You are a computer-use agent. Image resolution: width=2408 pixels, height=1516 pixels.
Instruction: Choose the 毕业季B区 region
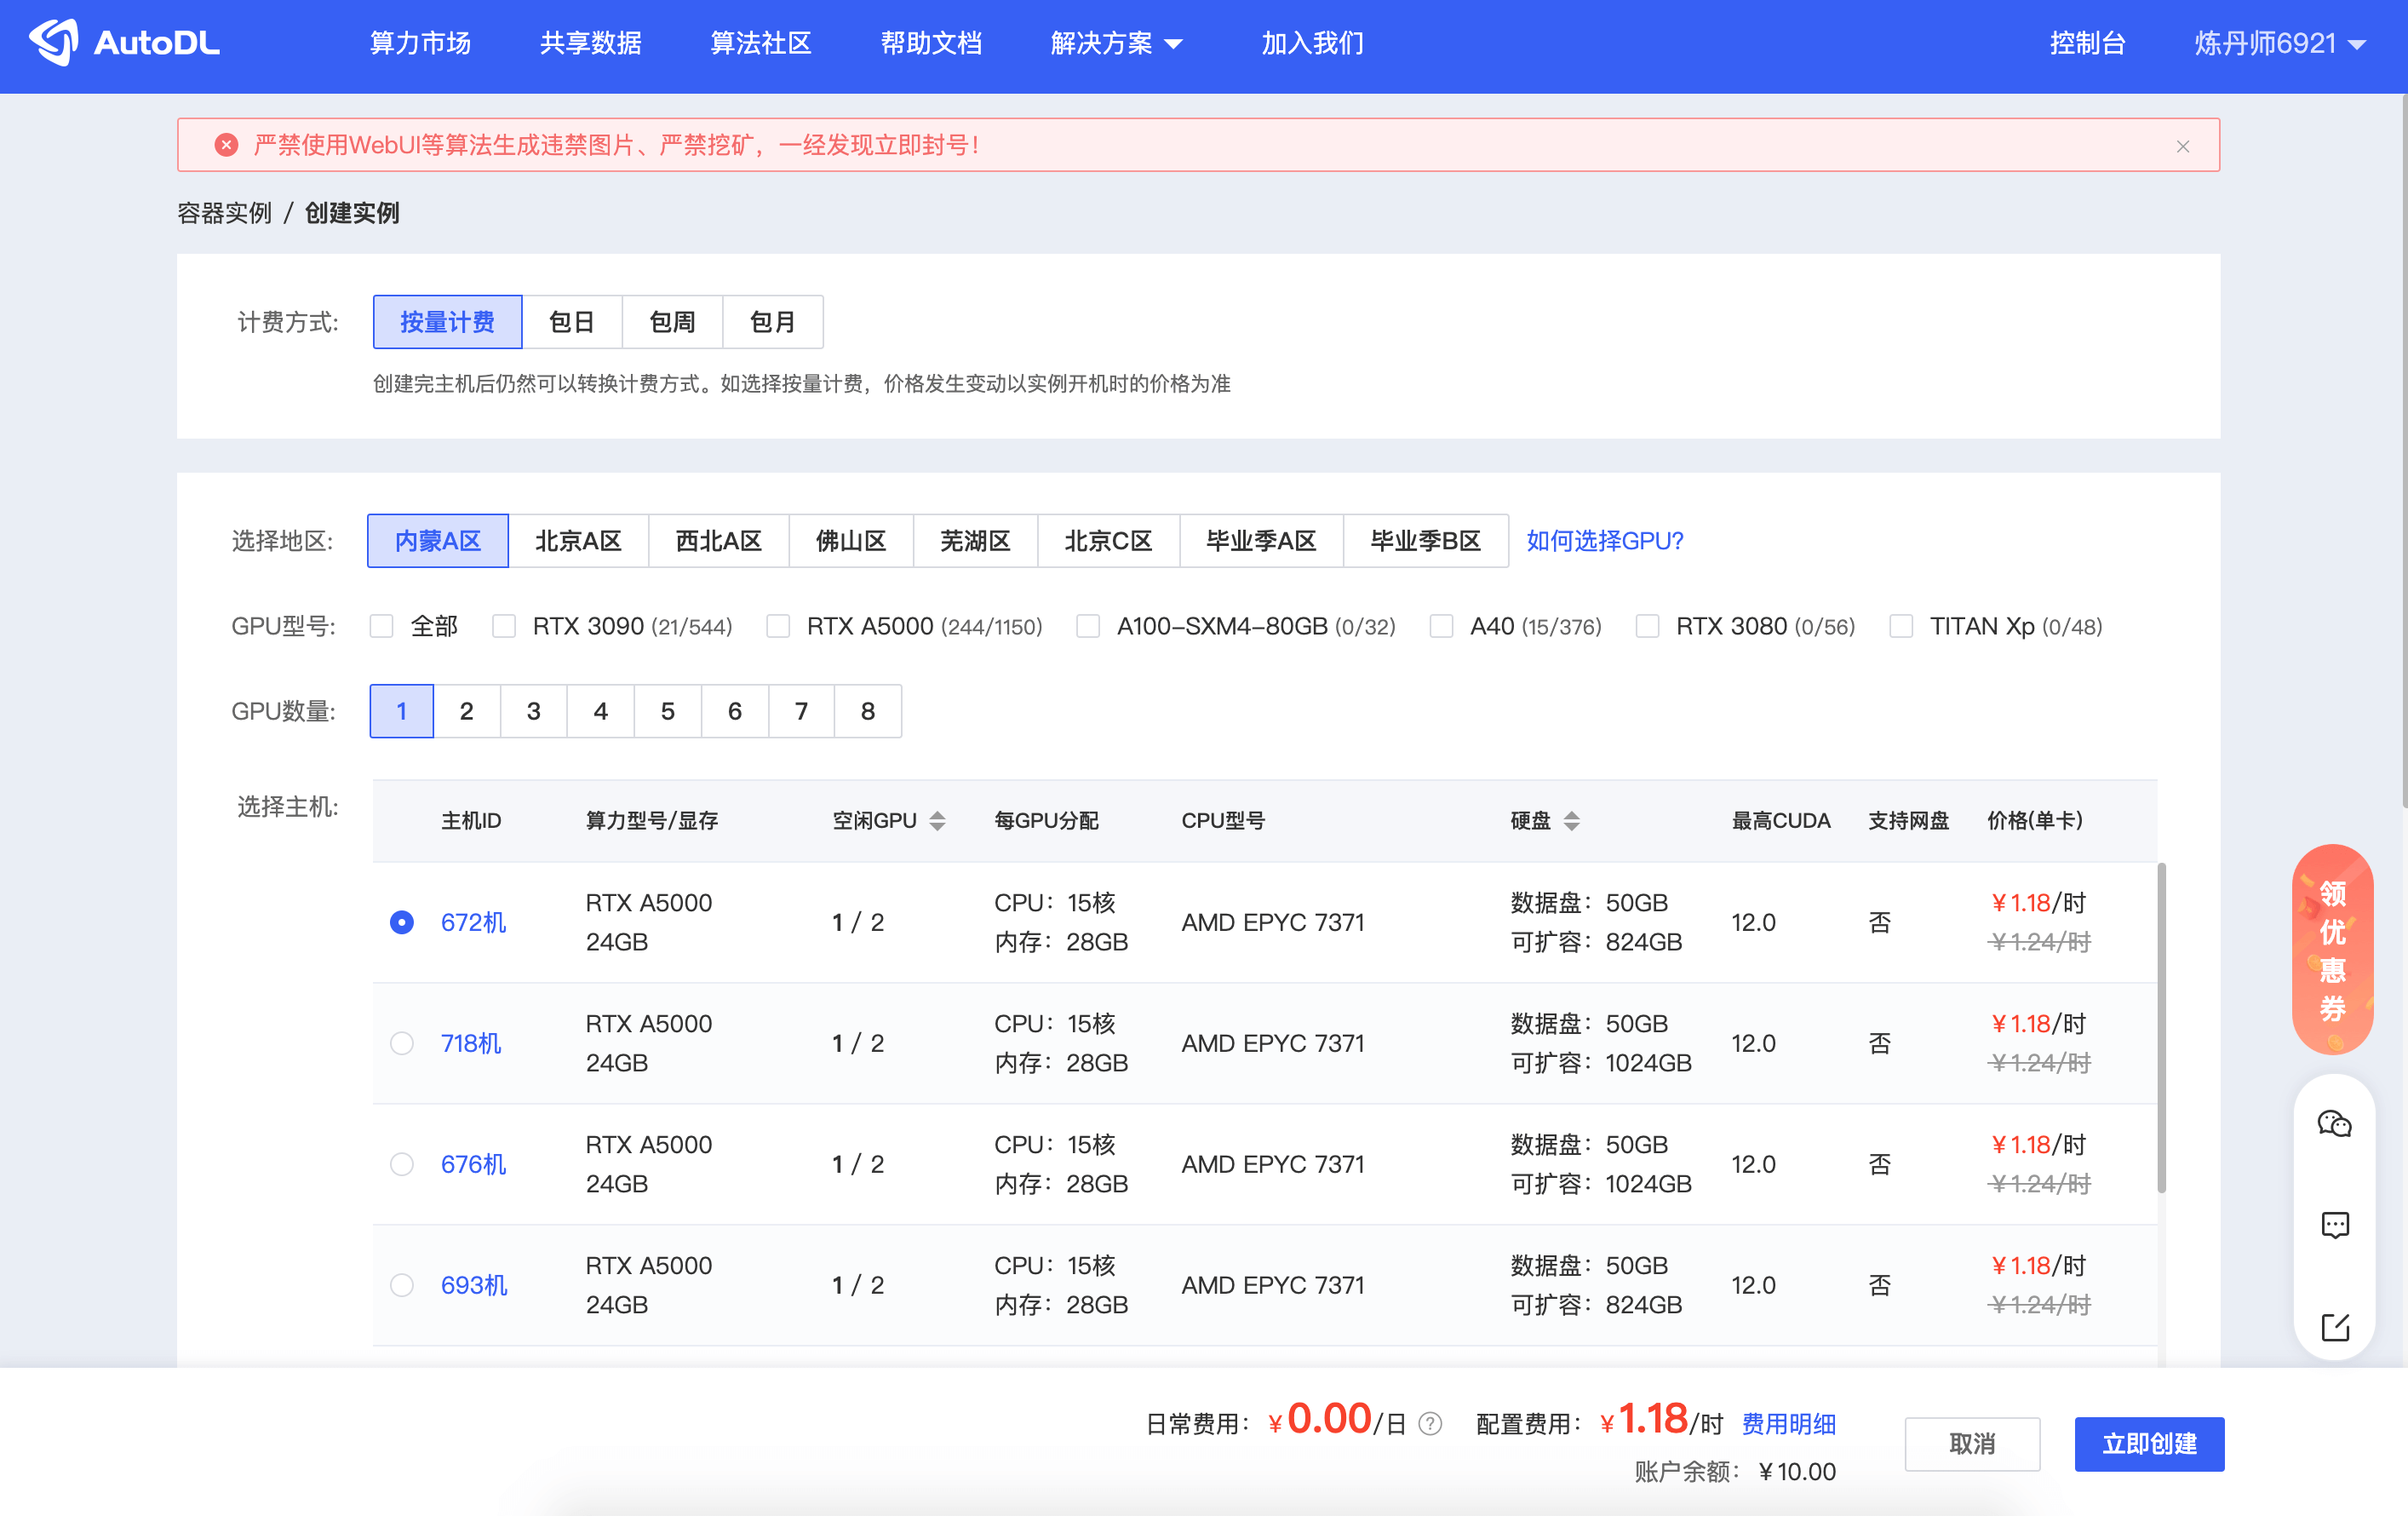(1425, 541)
